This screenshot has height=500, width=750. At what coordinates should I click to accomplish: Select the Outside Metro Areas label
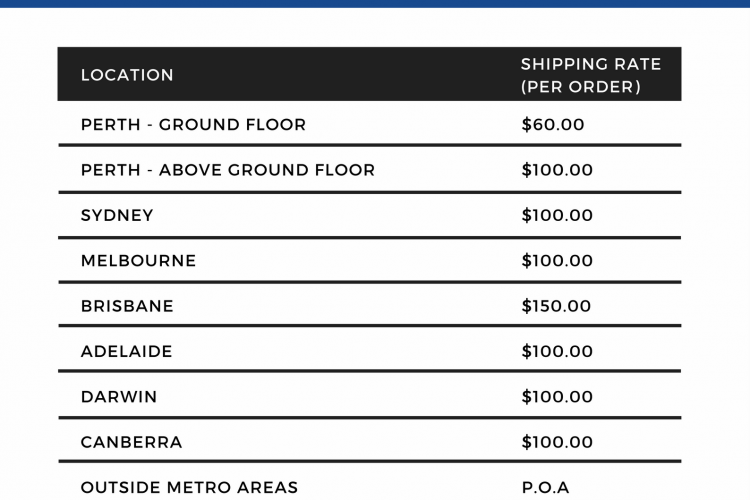click(x=189, y=488)
